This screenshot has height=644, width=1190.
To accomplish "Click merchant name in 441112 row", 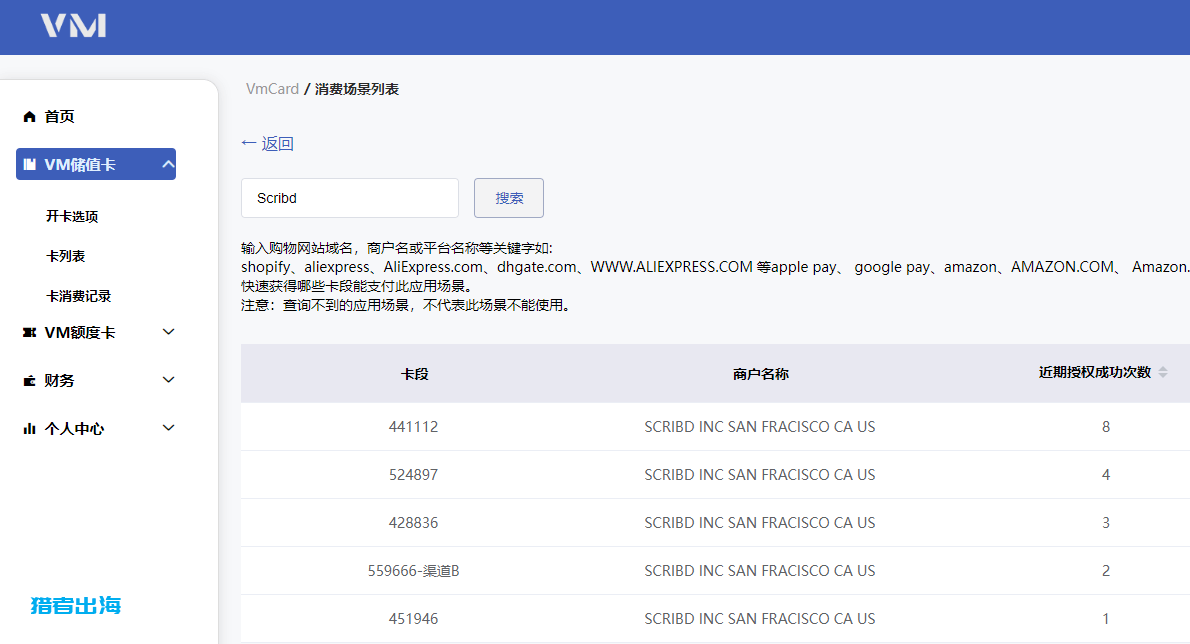I will (x=760, y=426).
